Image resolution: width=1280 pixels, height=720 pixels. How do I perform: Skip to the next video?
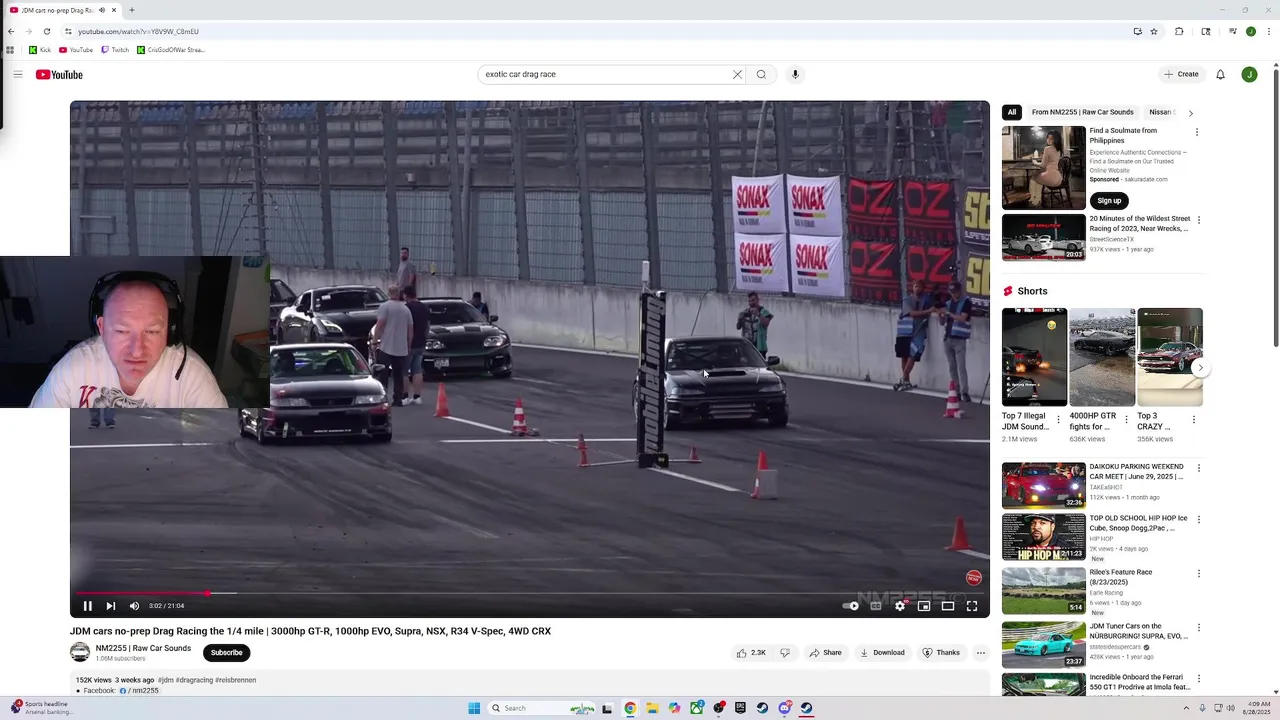111,606
